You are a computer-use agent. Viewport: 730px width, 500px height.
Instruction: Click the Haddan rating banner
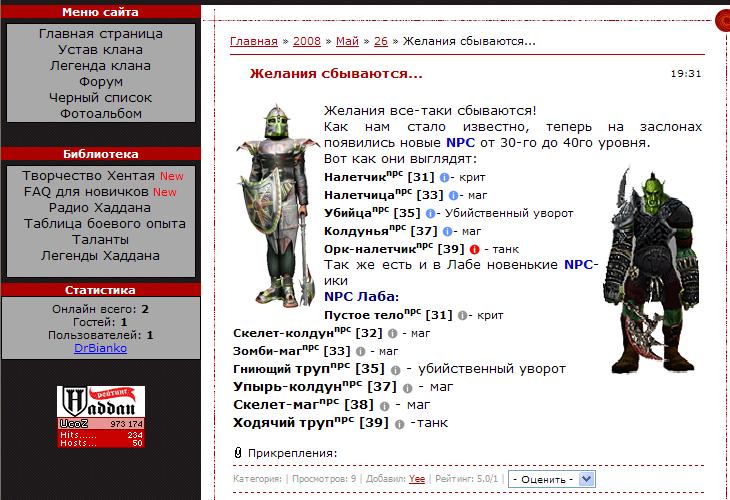tap(101, 417)
